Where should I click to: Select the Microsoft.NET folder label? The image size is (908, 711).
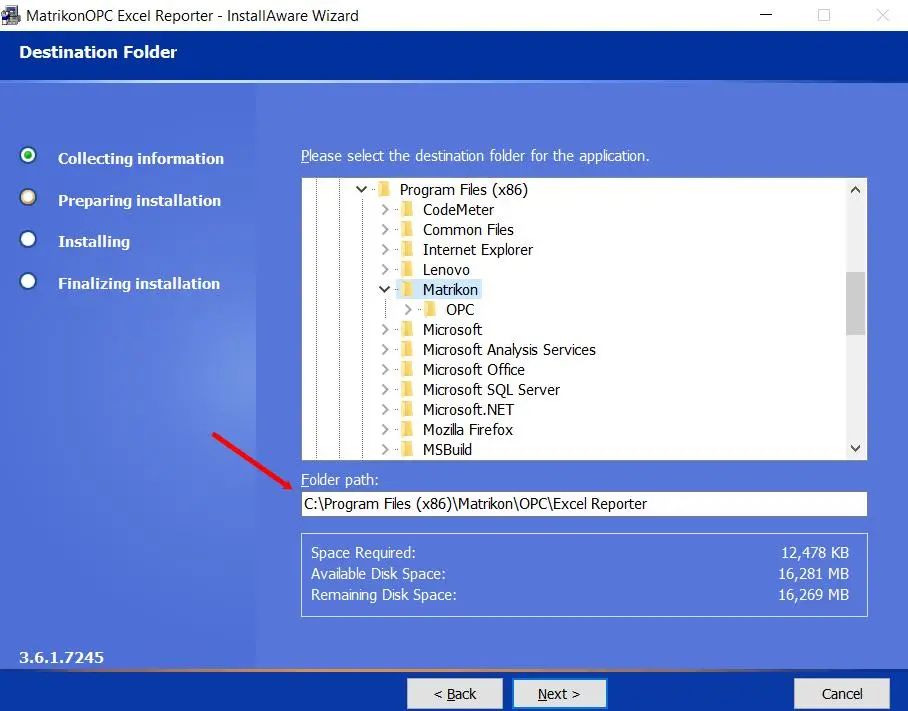click(468, 409)
